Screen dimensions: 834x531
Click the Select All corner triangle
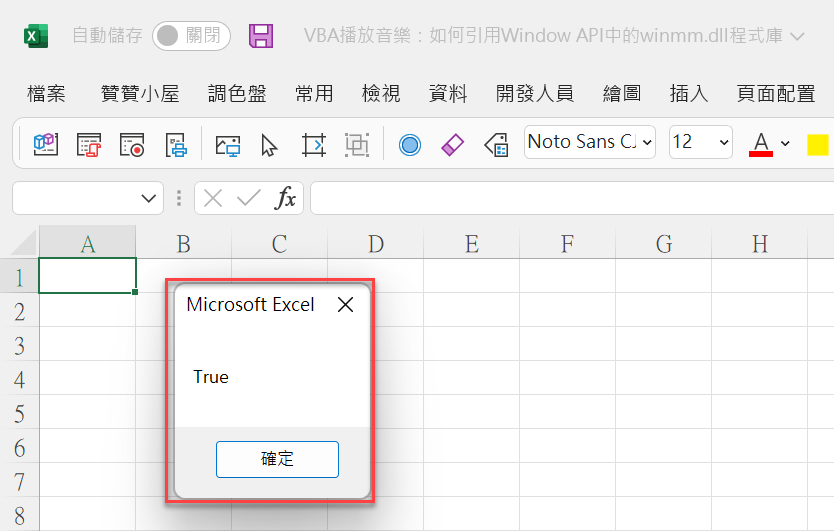click(23, 243)
